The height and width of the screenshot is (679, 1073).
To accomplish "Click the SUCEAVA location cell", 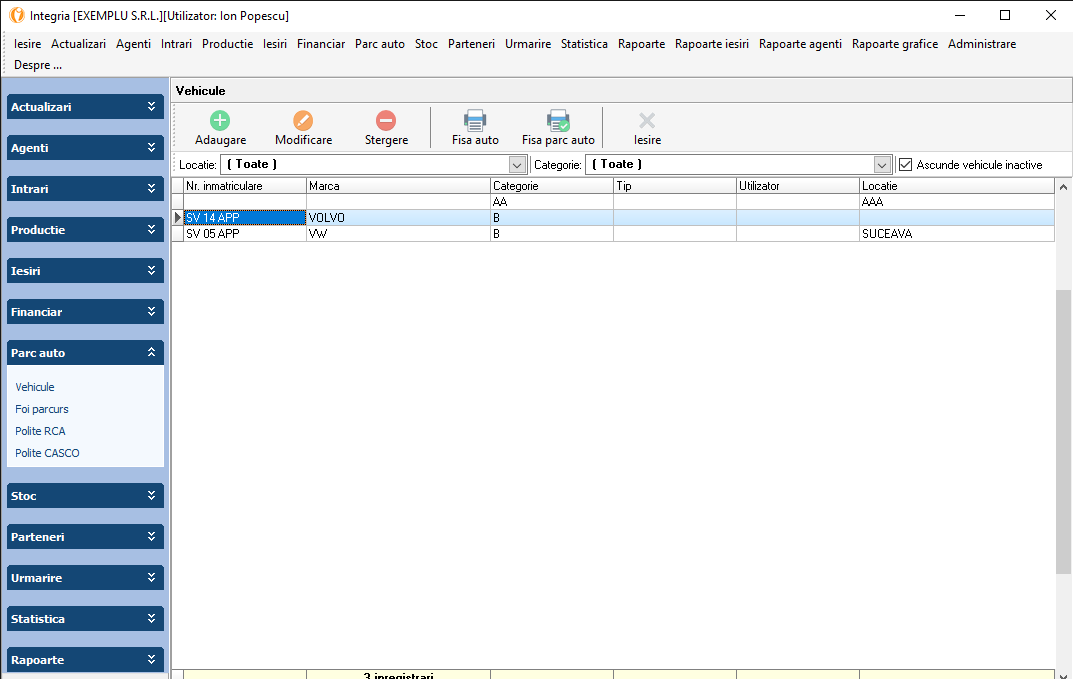I will click(x=957, y=233).
